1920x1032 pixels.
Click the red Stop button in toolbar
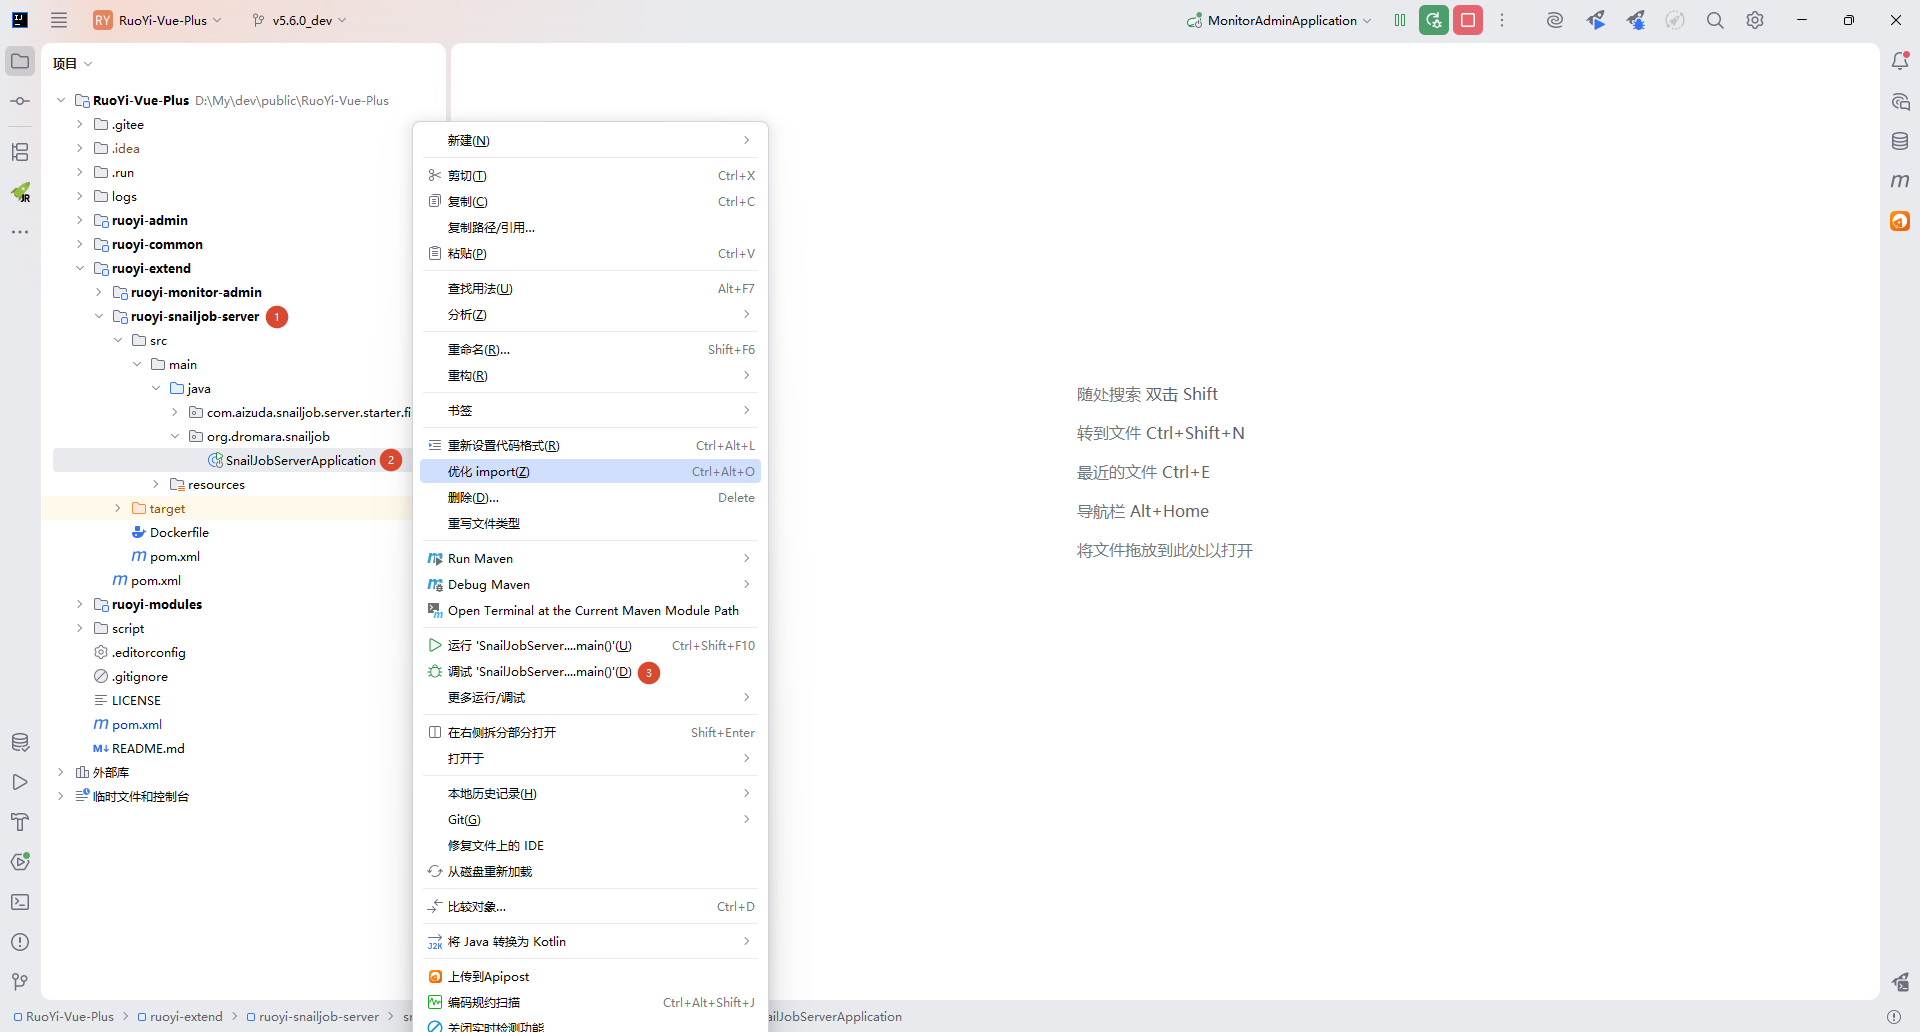pos(1468,20)
